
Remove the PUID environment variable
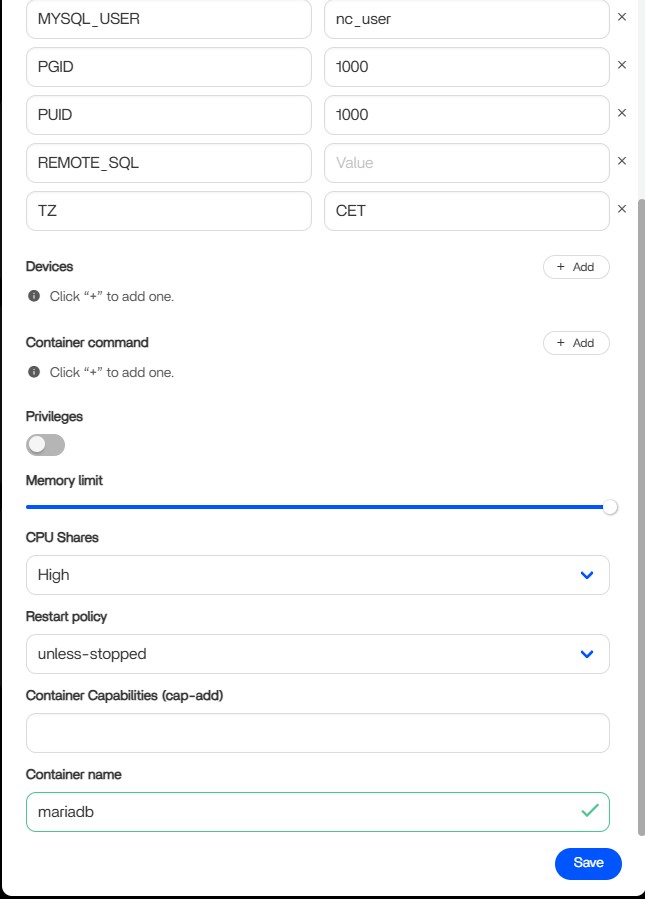(621, 113)
